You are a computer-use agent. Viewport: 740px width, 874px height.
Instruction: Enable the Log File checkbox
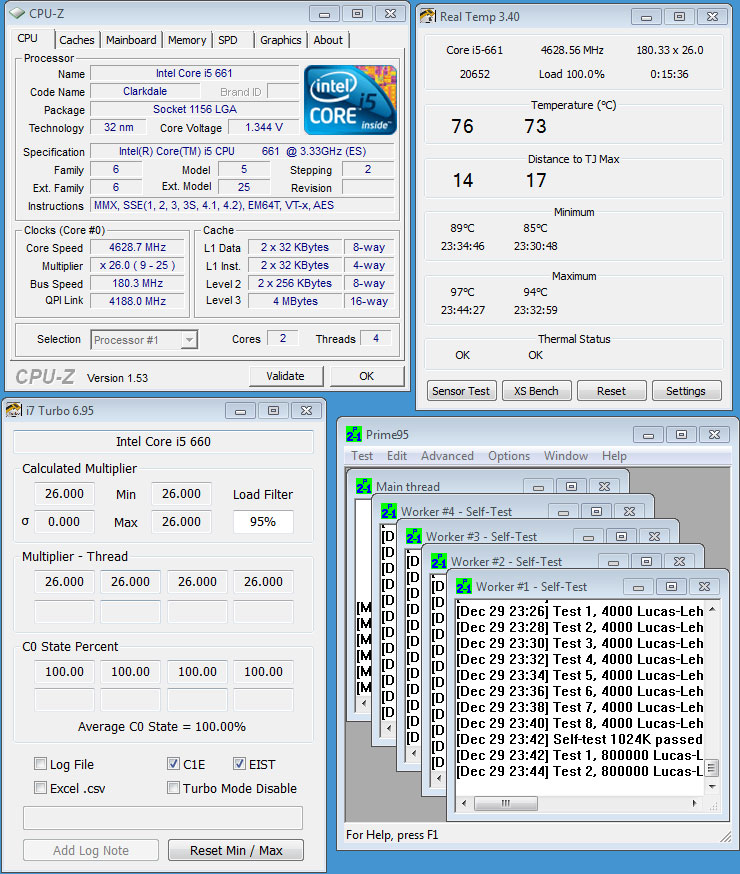[x=41, y=764]
